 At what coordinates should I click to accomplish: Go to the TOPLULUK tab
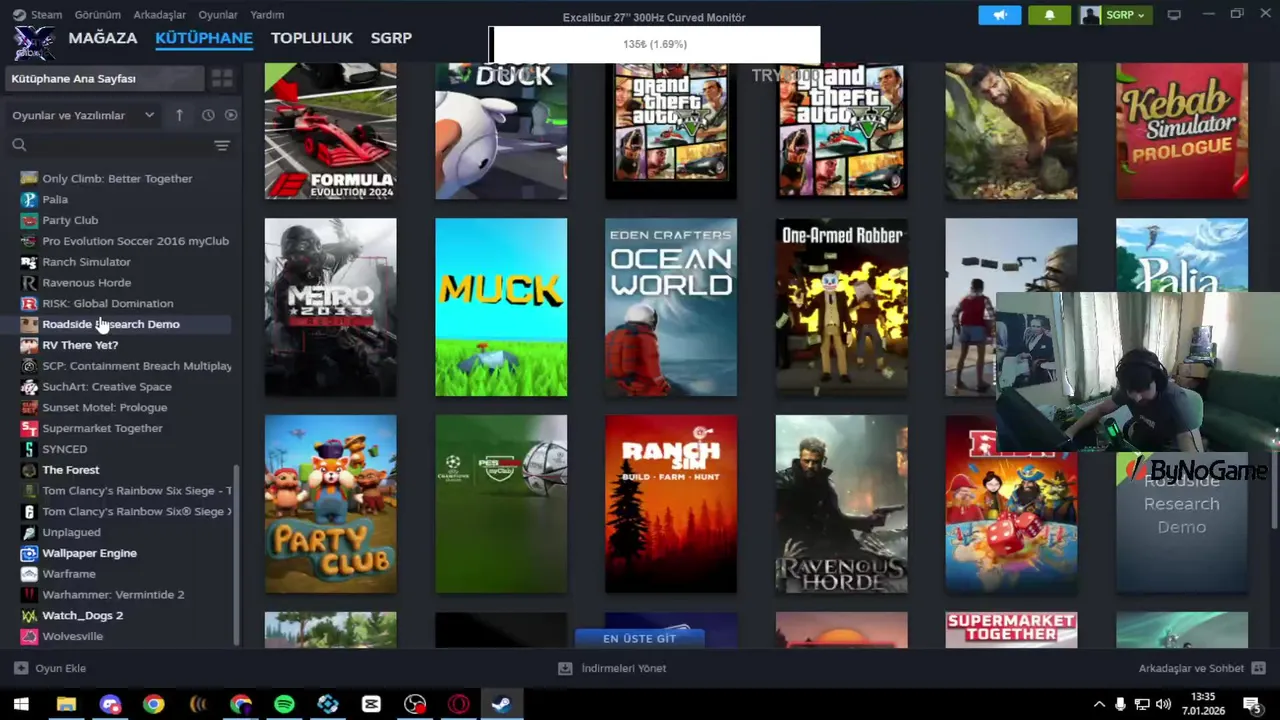pyautogui.click(x=312, y=38)
